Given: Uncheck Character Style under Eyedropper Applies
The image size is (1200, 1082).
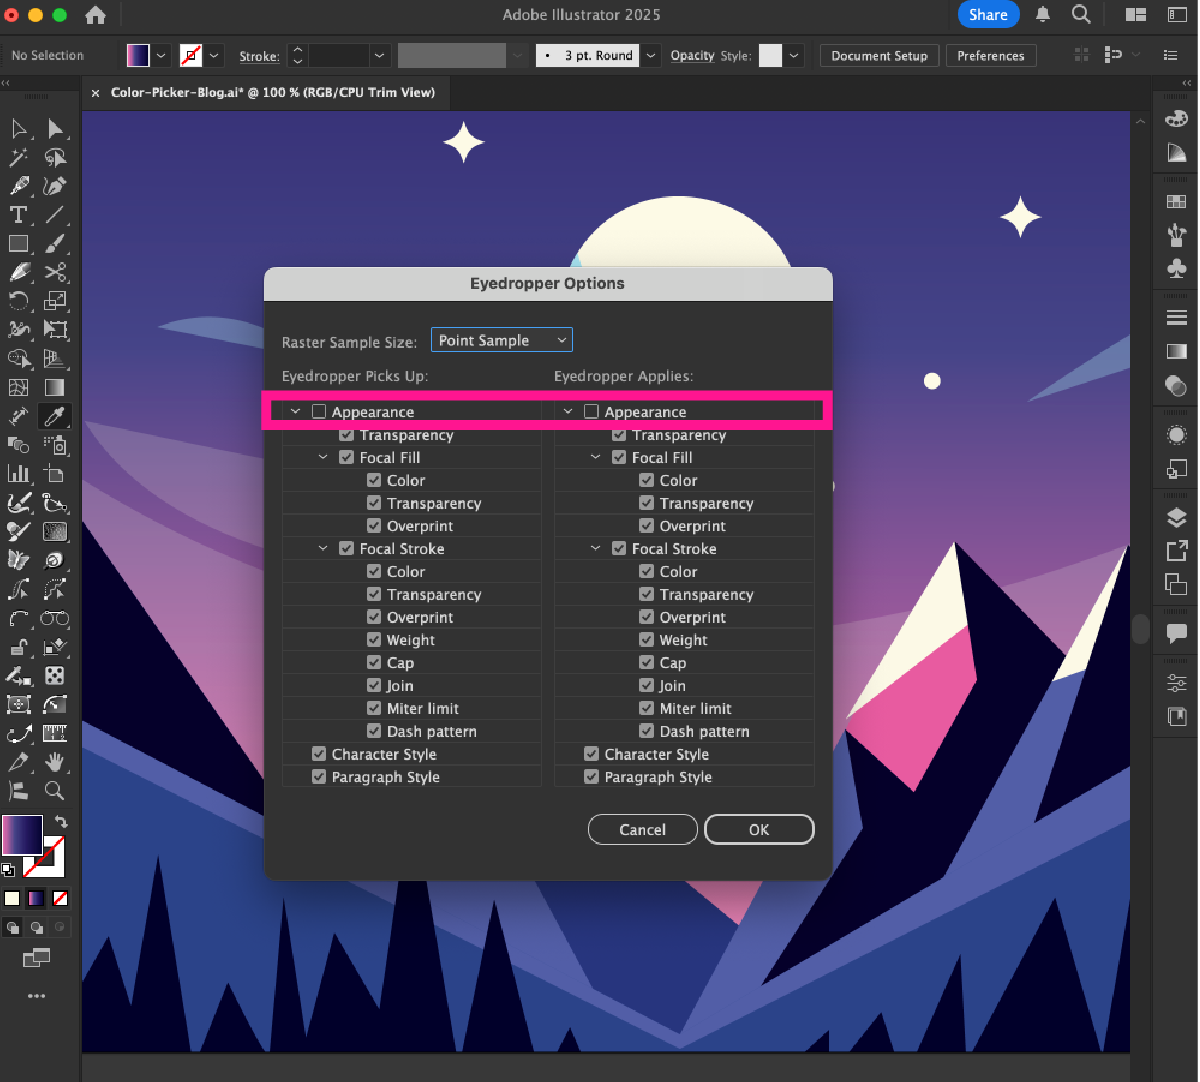Looking at the screenshot, I should coord(592,754).
